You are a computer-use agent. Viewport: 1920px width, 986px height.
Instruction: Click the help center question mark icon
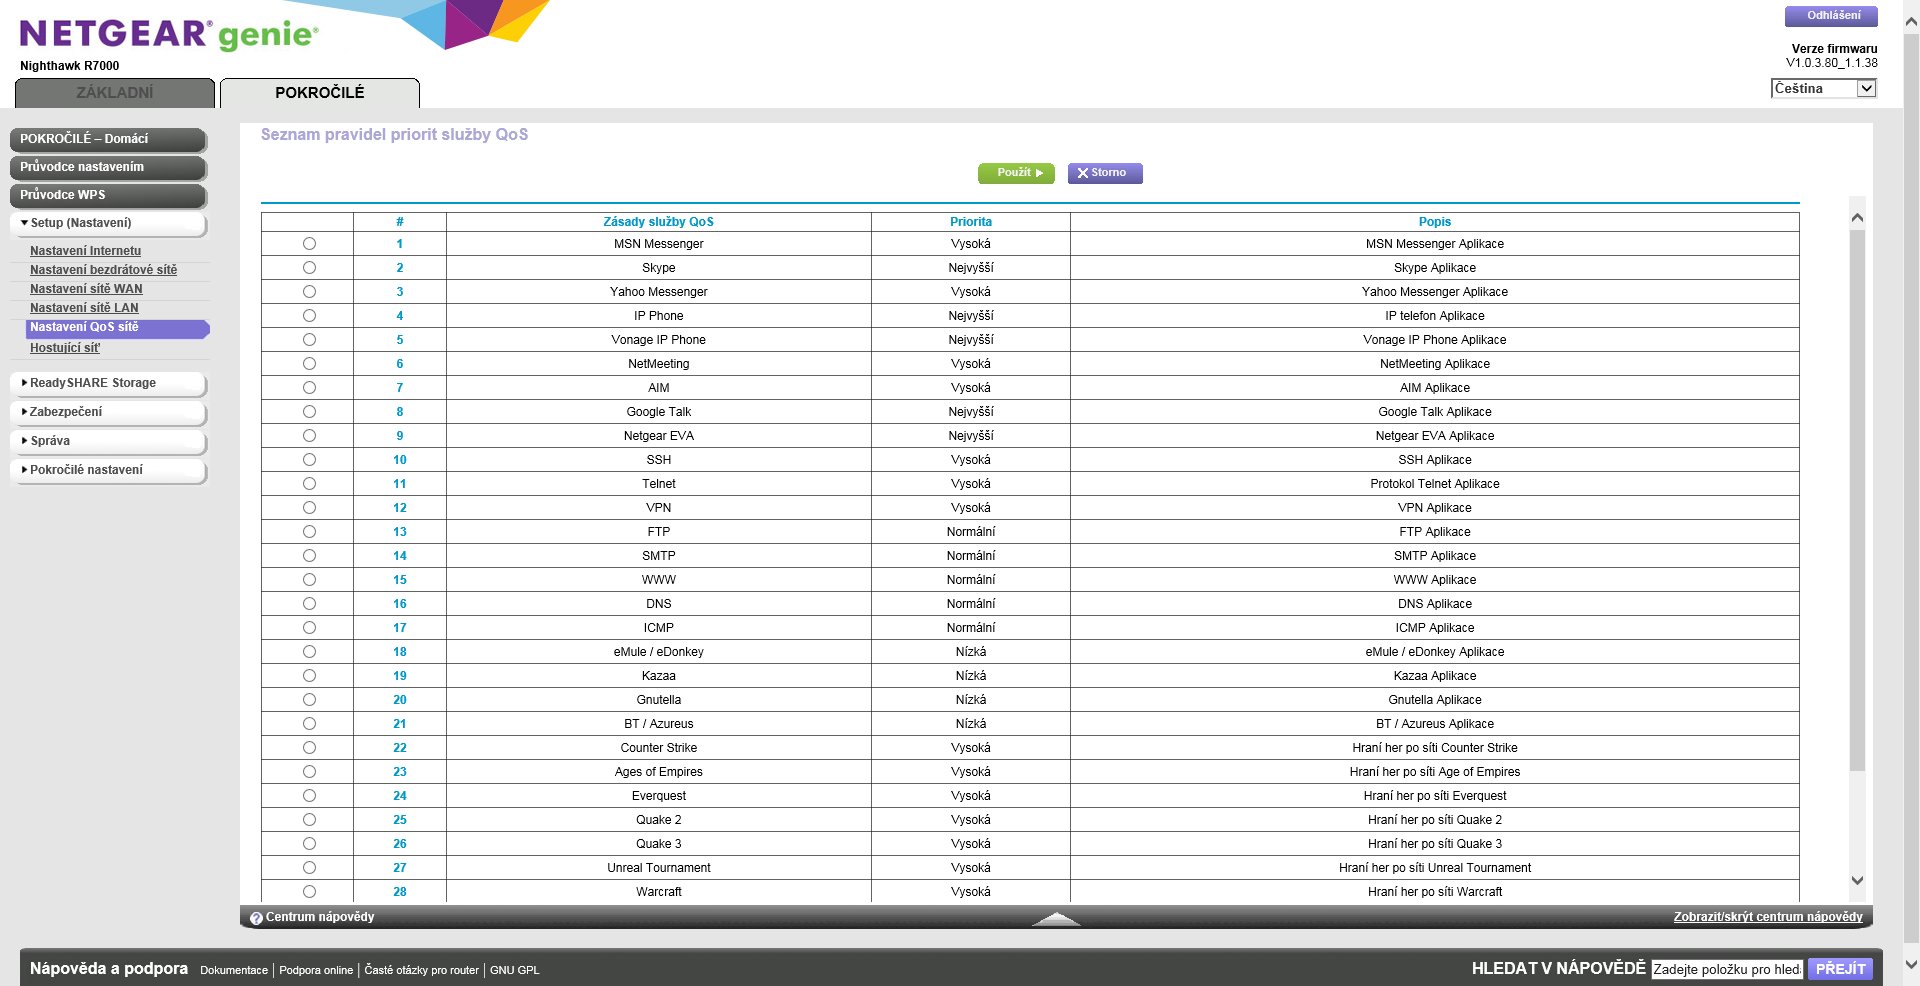coord(256,918)
